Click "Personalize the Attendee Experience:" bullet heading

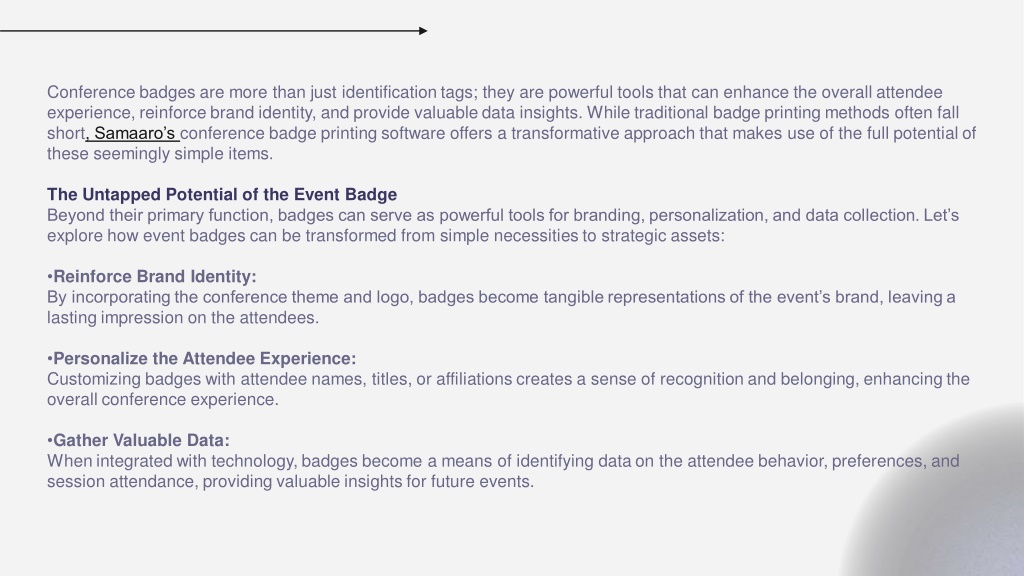point(204,359)
